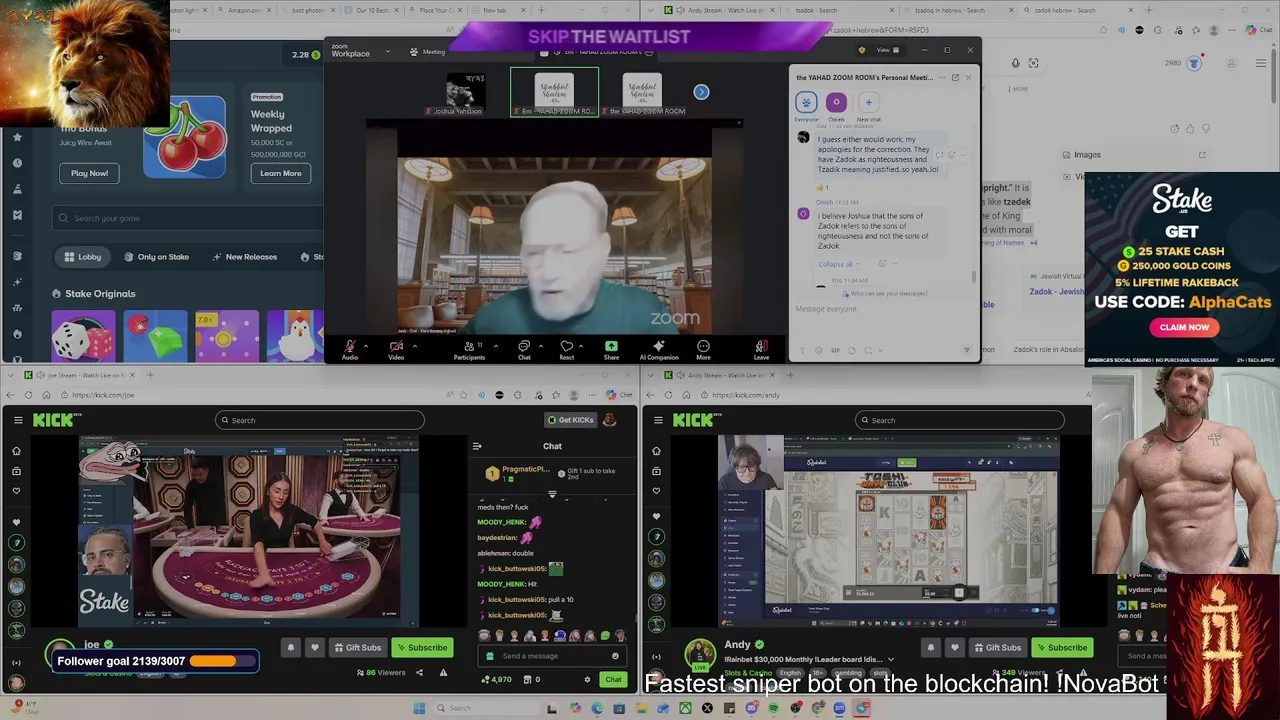Open Windows Start menu
1280x720 pixels.
pos(419,708)
